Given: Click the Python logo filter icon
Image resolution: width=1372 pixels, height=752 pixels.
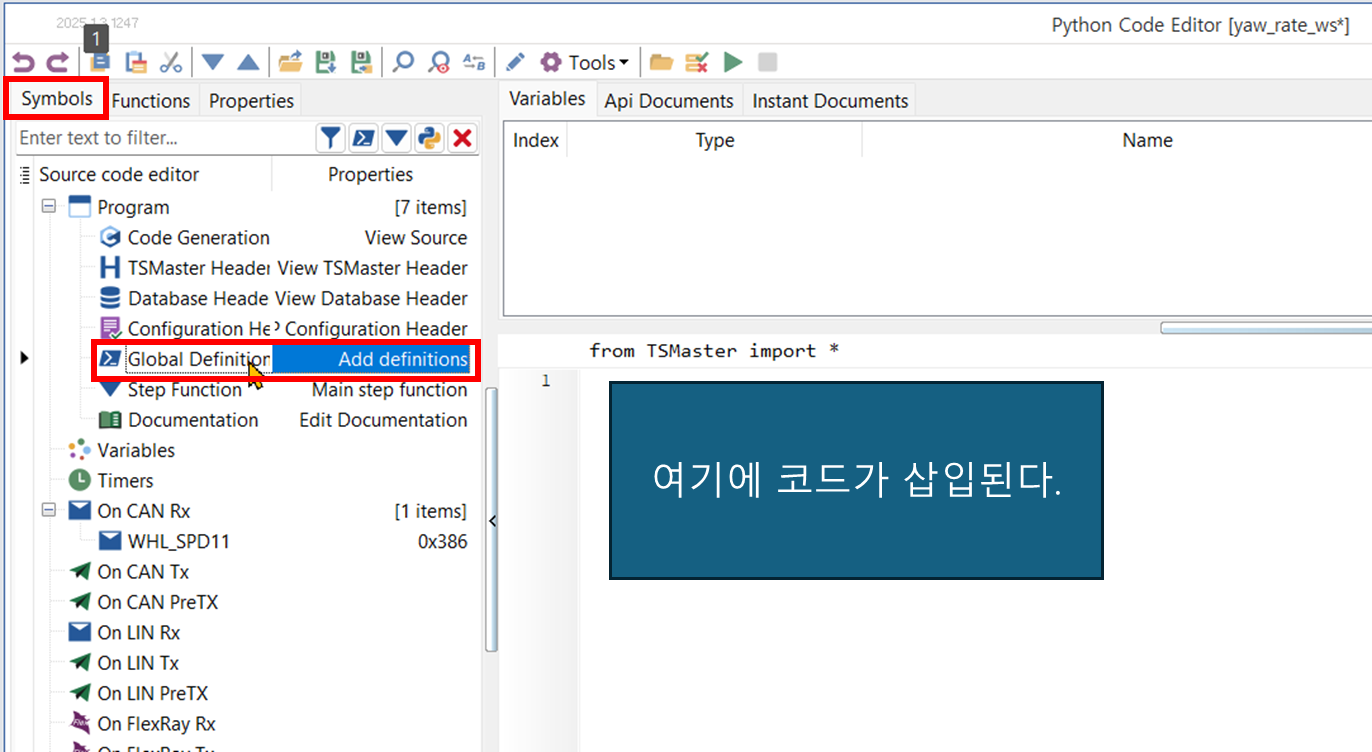Looking at the screenshot, I should 430,138.
